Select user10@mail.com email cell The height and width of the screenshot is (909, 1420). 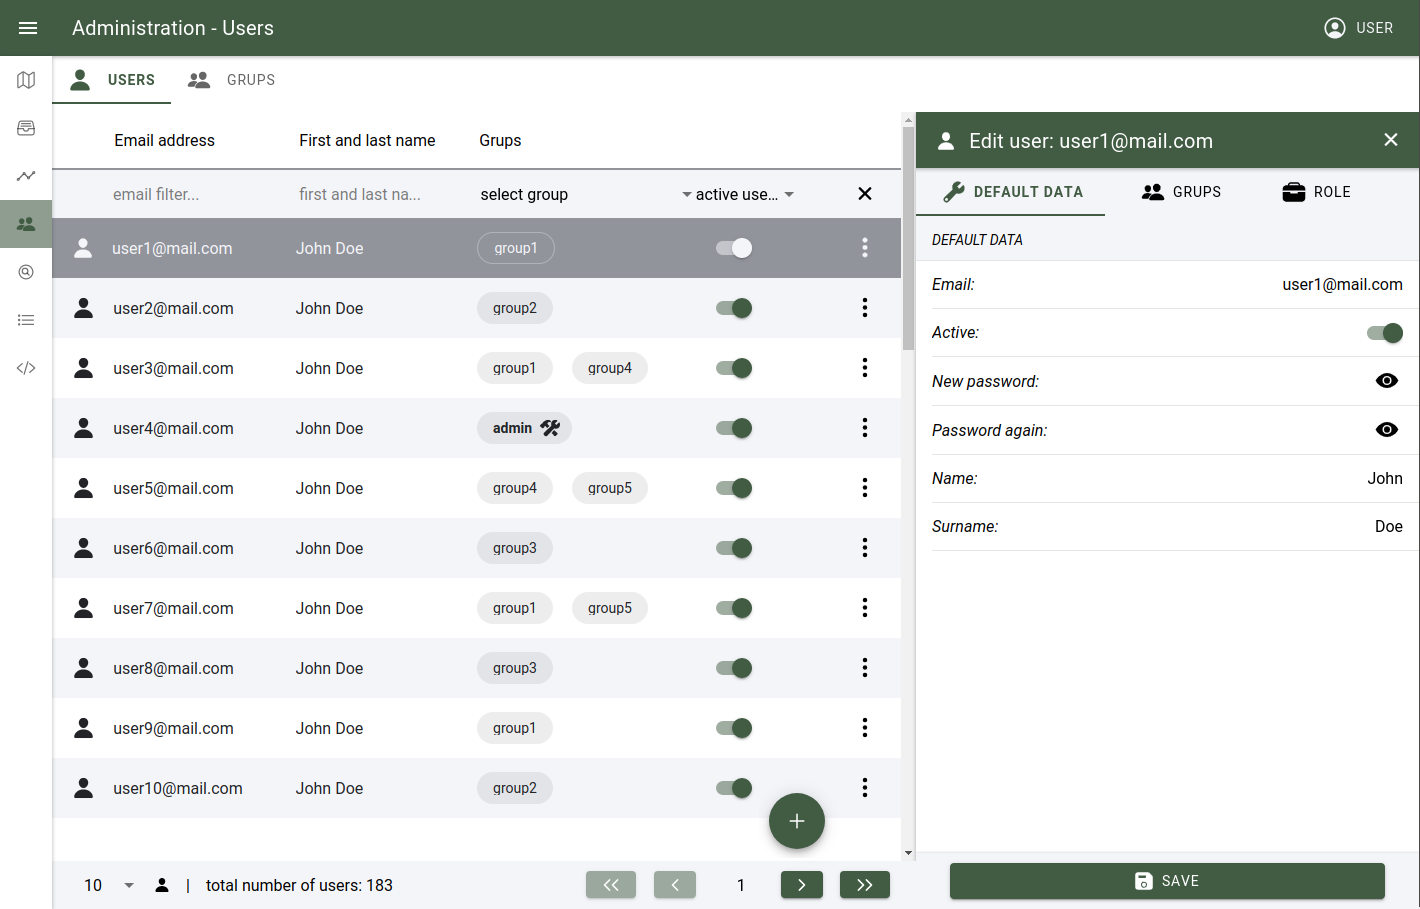[178, 788]
